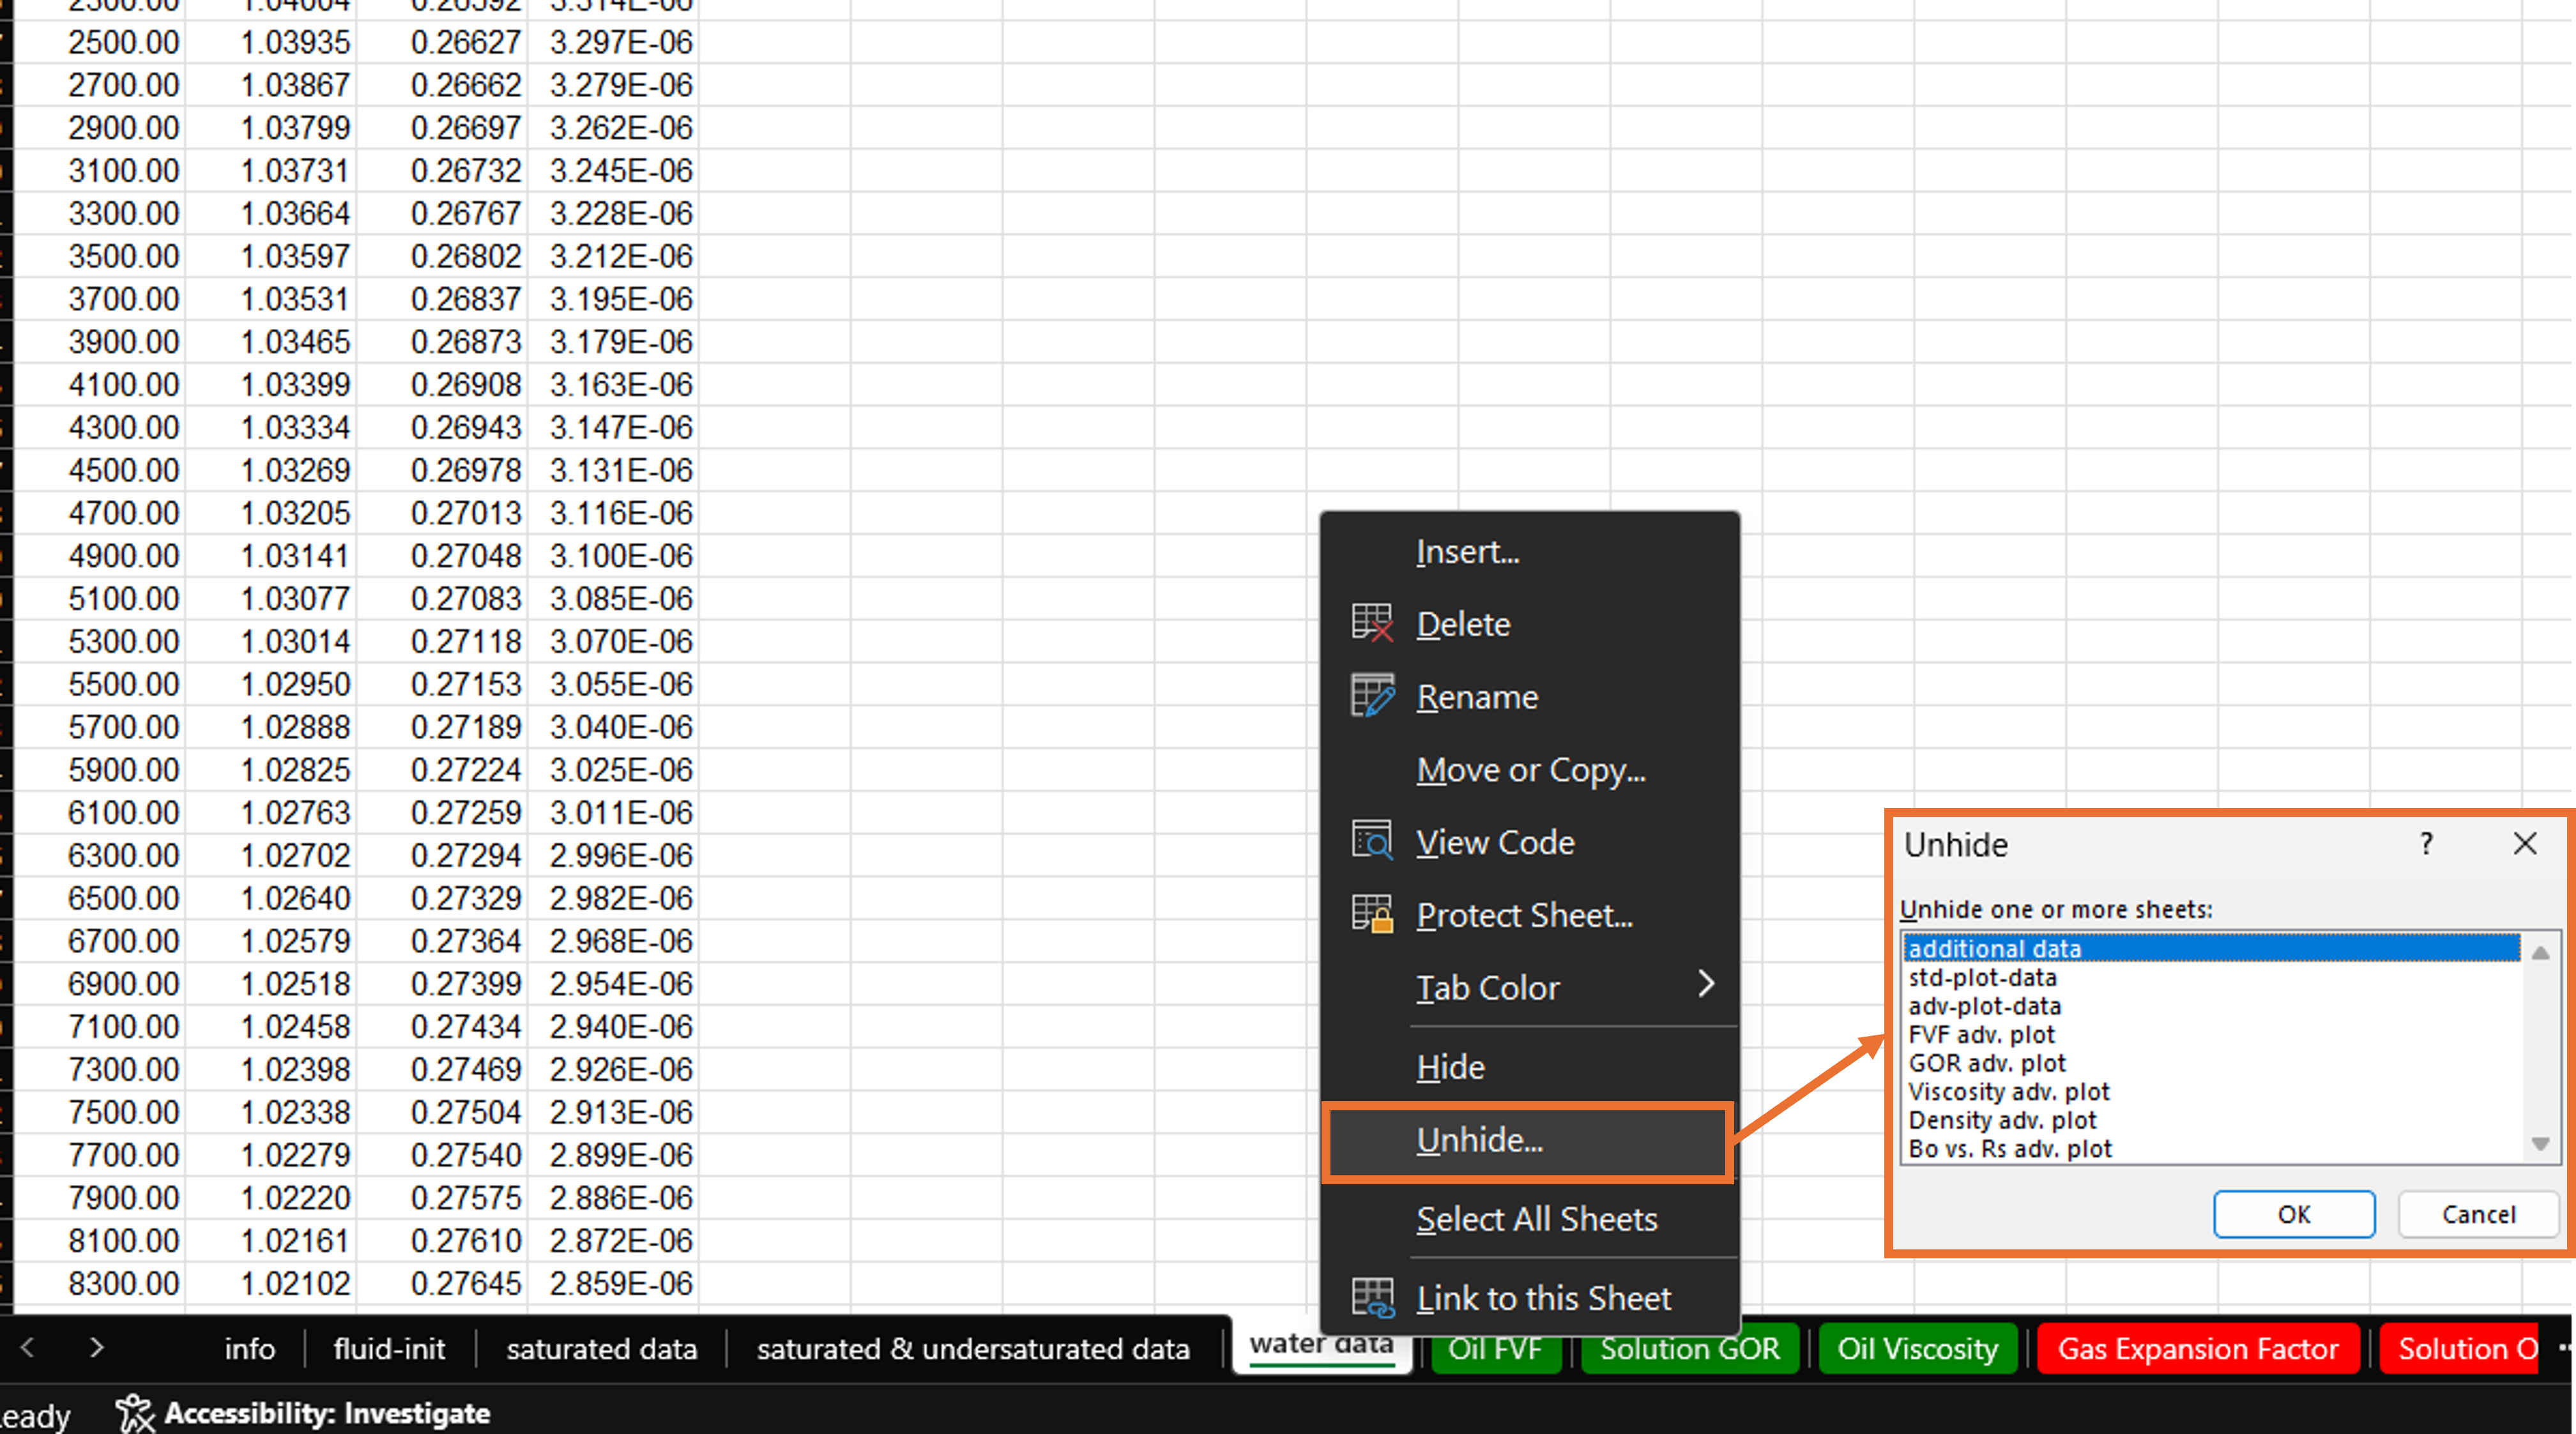The height and width of the screenshot is (1434, 2576).
Task: Click the Delete sheet icon
Action: click(x=1371, y=623)
